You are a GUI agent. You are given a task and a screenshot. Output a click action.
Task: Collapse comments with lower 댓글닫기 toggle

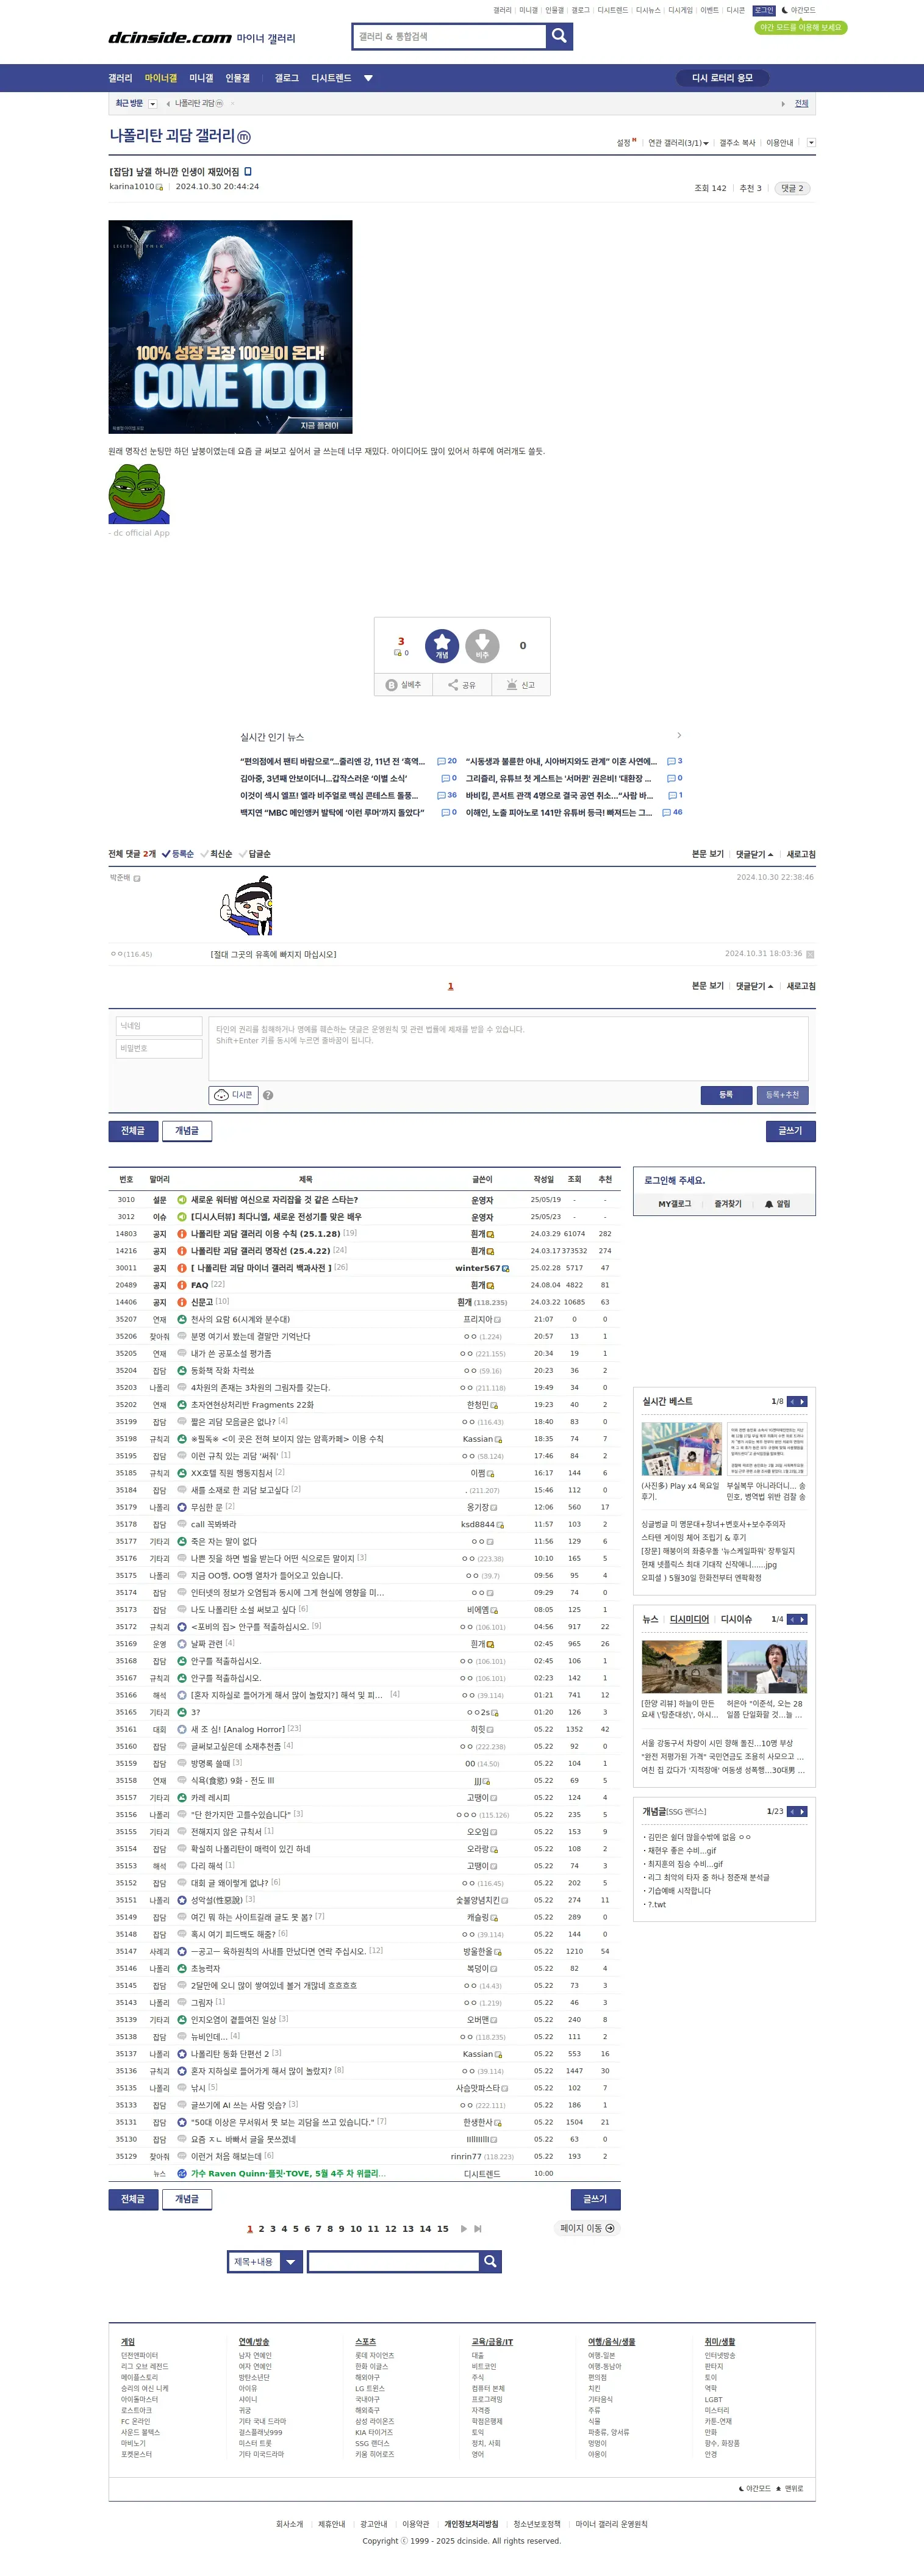pos(755,986)
